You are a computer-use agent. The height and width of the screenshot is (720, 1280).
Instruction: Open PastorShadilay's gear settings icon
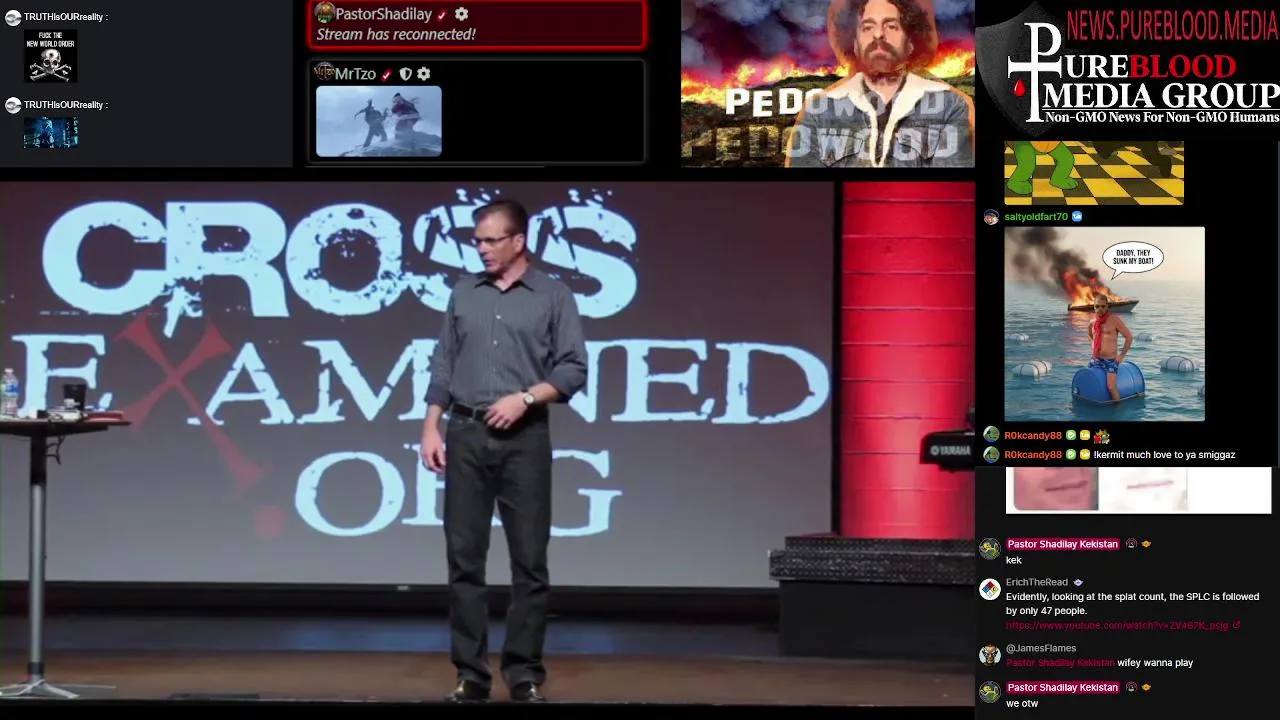(461, 14)
